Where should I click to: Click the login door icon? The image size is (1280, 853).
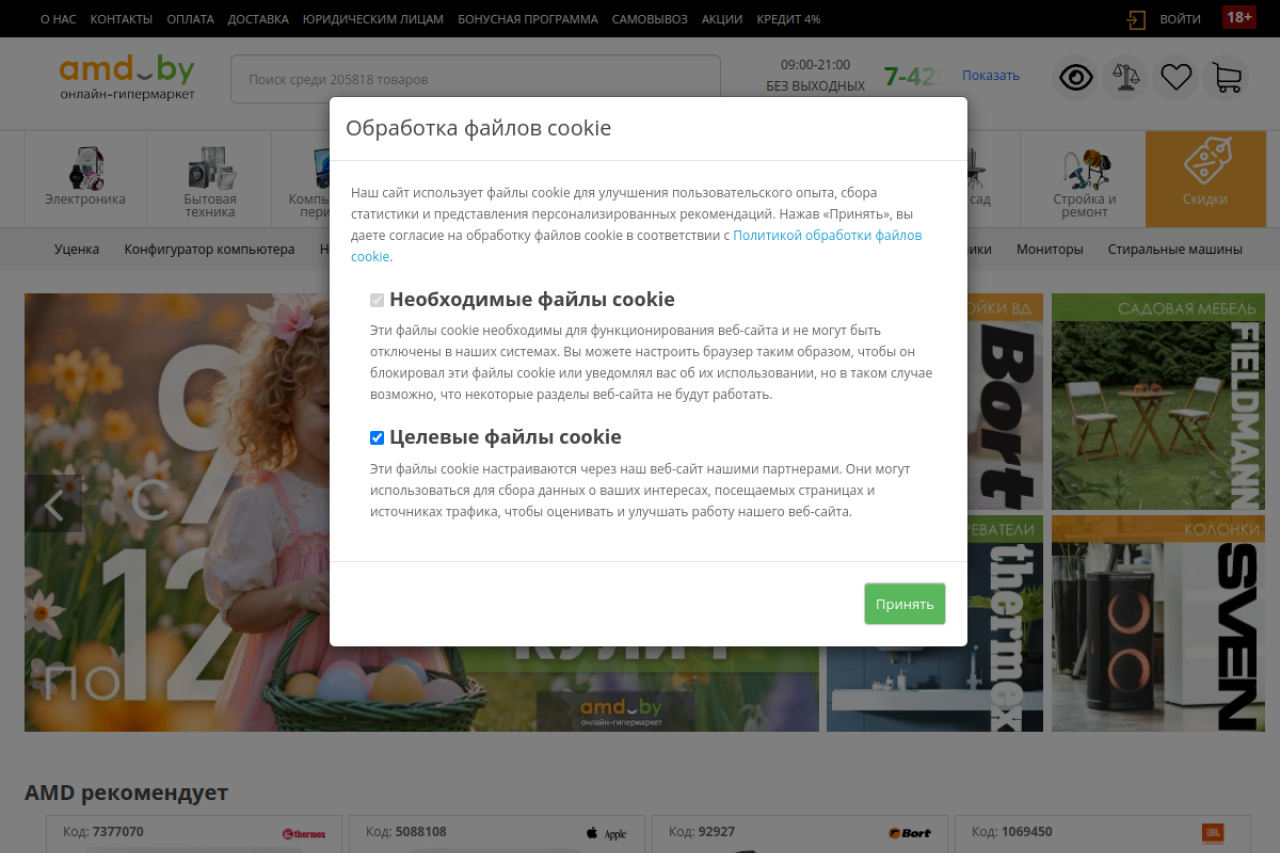pyautogui.click(x=1136, y=19)
